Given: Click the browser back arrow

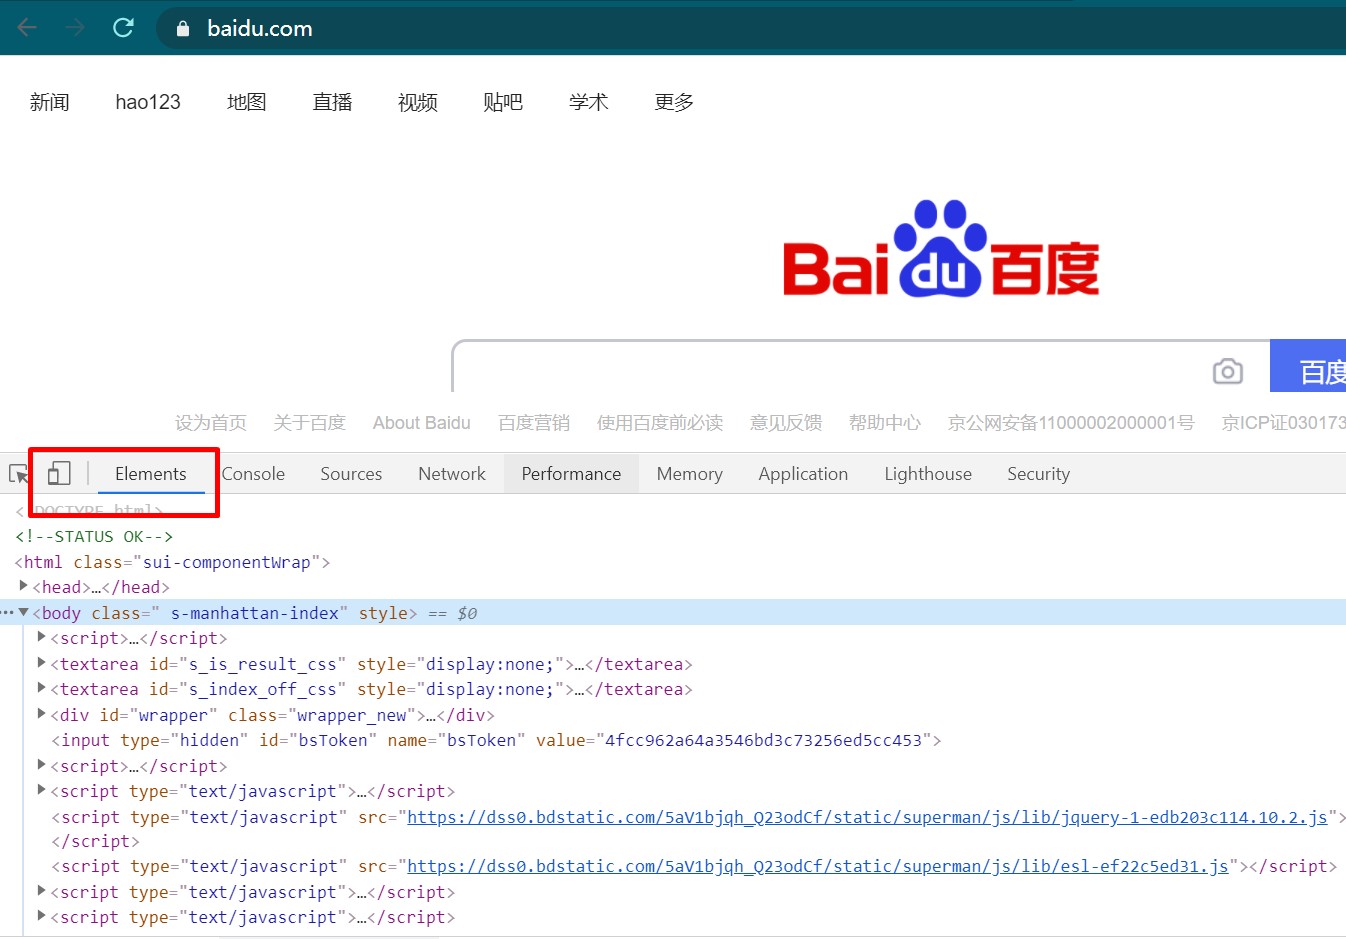Looking at the screenshot, I should [27, 28].
